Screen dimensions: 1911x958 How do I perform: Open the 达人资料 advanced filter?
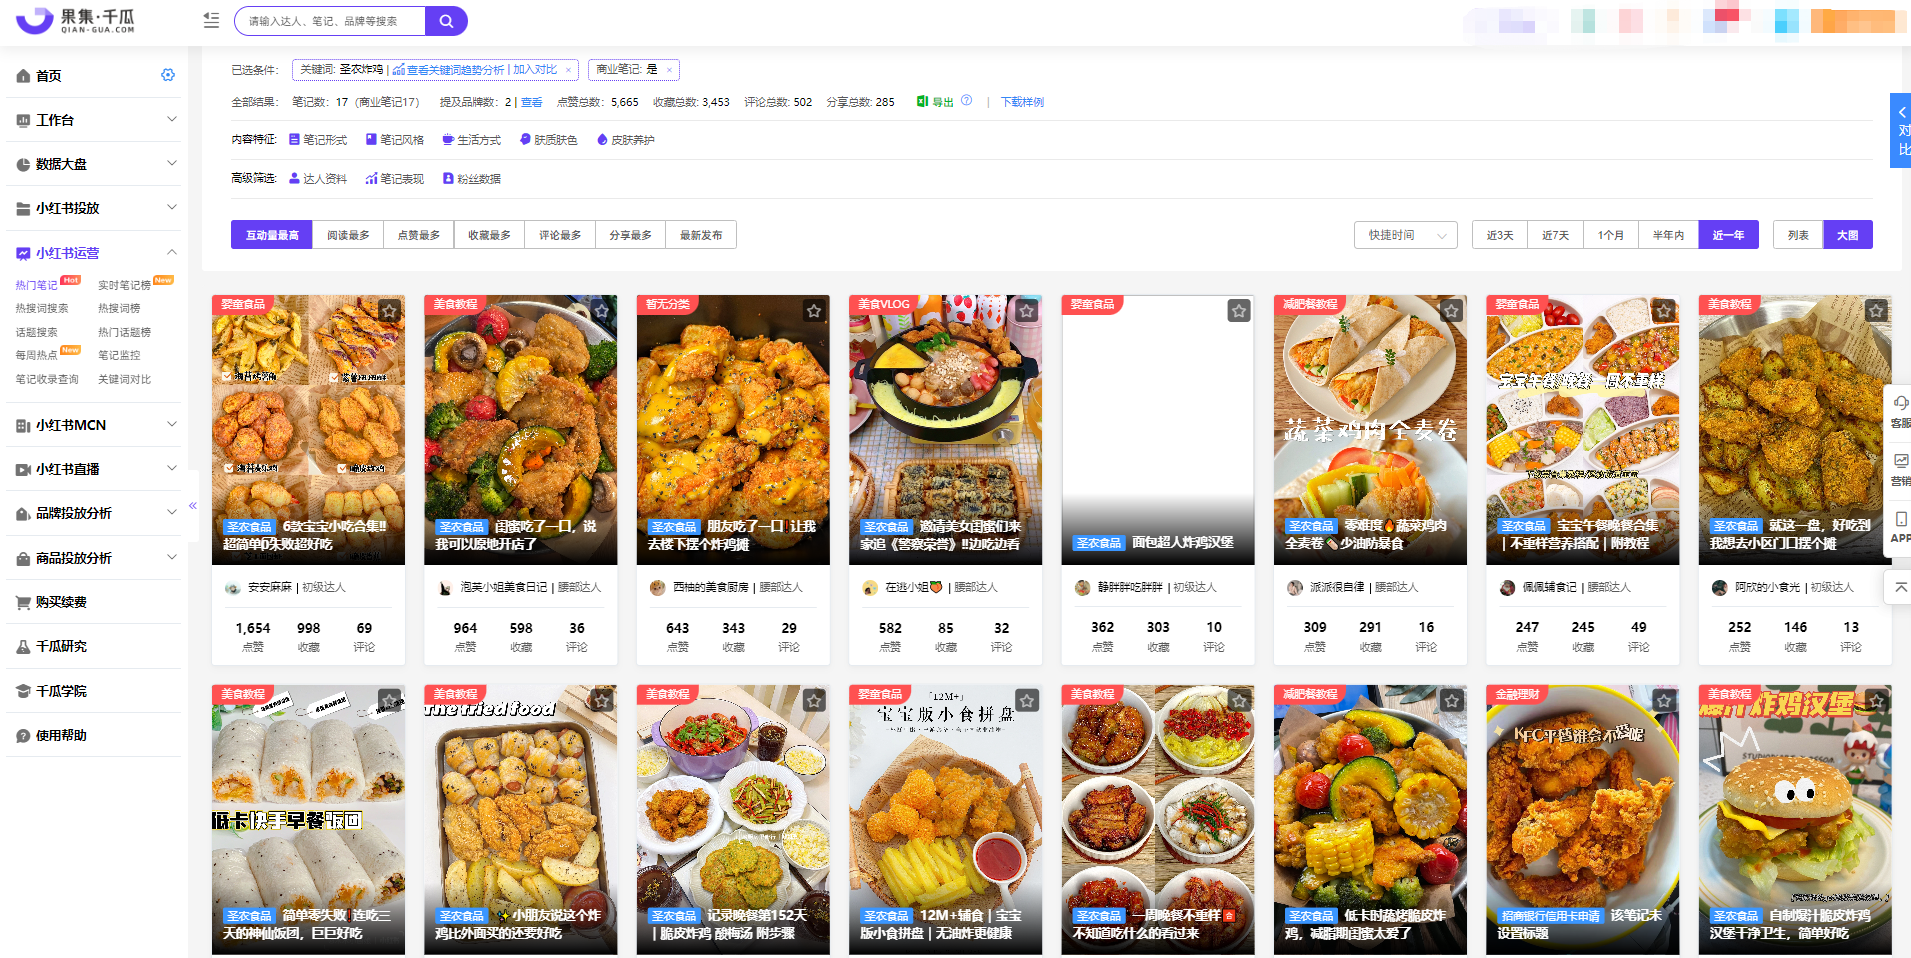click(318, 179)
